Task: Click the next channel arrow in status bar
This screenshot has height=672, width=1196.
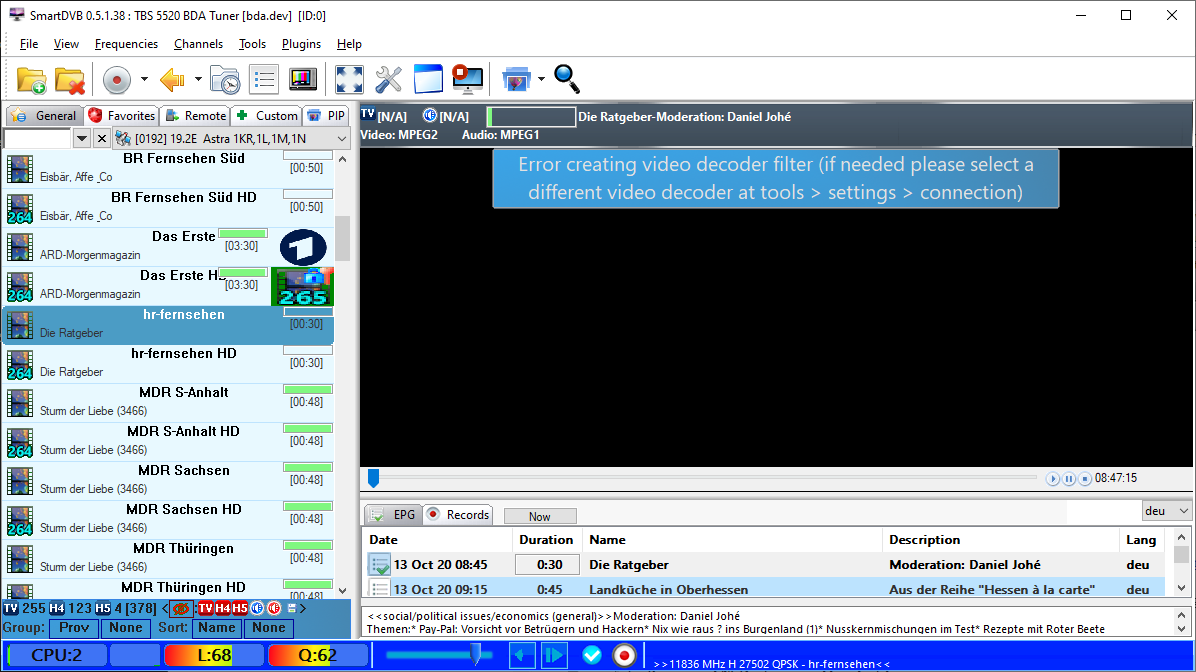Action: click(555, 655)
